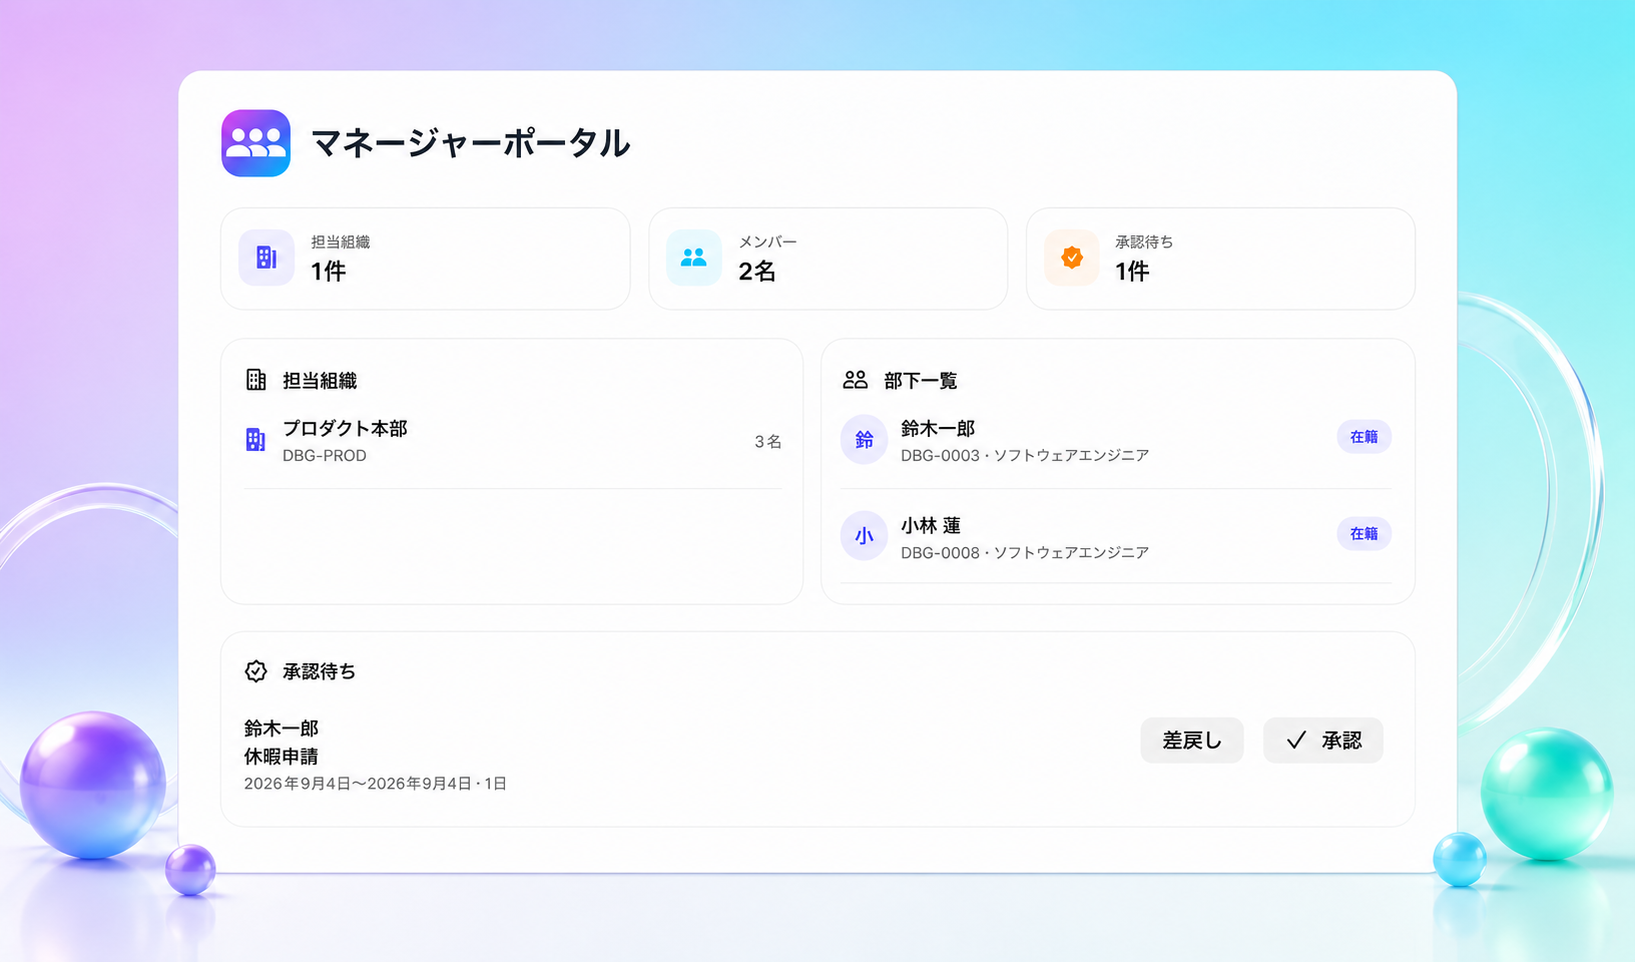Click the check badge icon beside 承認待ち section heading
Screen dimensions: 1635x962
point(256,671)
